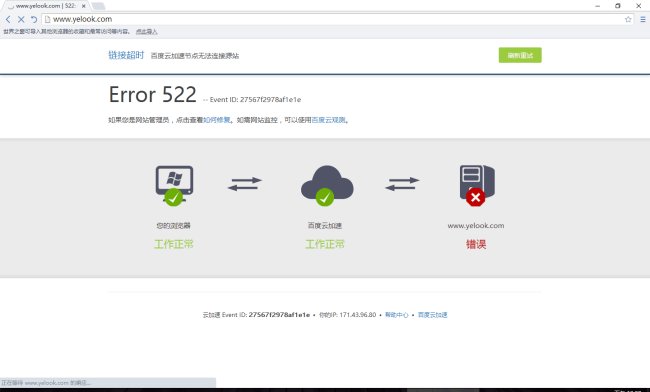Click arrows between browser and cloud
The image size is (650, 392).
coord(245,184)
